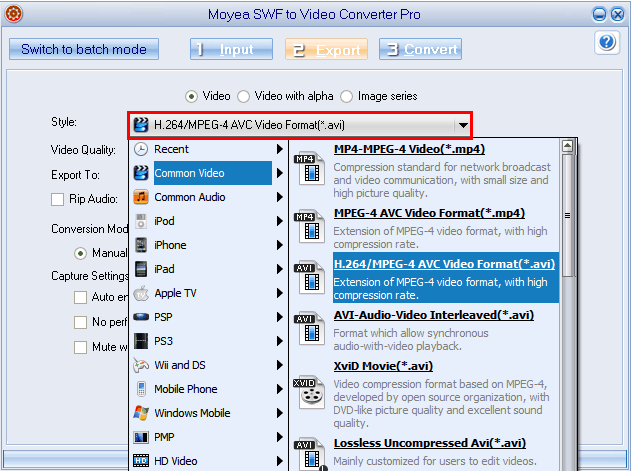Select XviD Movie(*.avi) format link
The width and height of the screenshot is (631, 471).
(x=383, y=366)
